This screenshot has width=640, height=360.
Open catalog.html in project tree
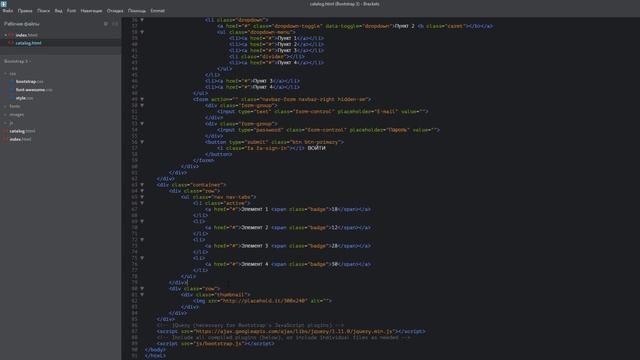pos(22,131)
